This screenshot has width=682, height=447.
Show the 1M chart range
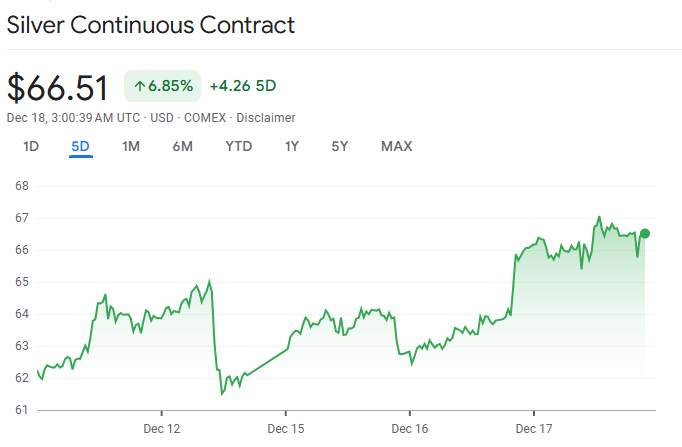(x=131, y=147)
